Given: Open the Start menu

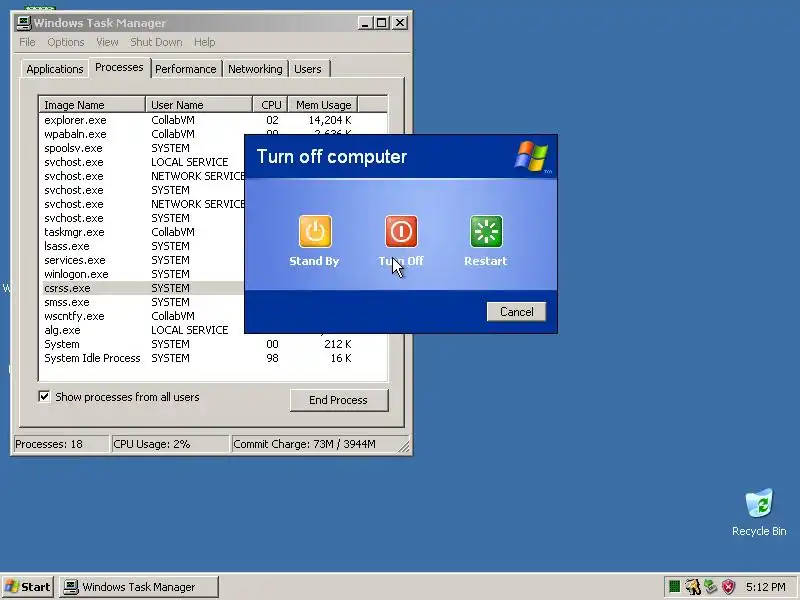Looking at the screenshot, I should click(x=28, y=587).
